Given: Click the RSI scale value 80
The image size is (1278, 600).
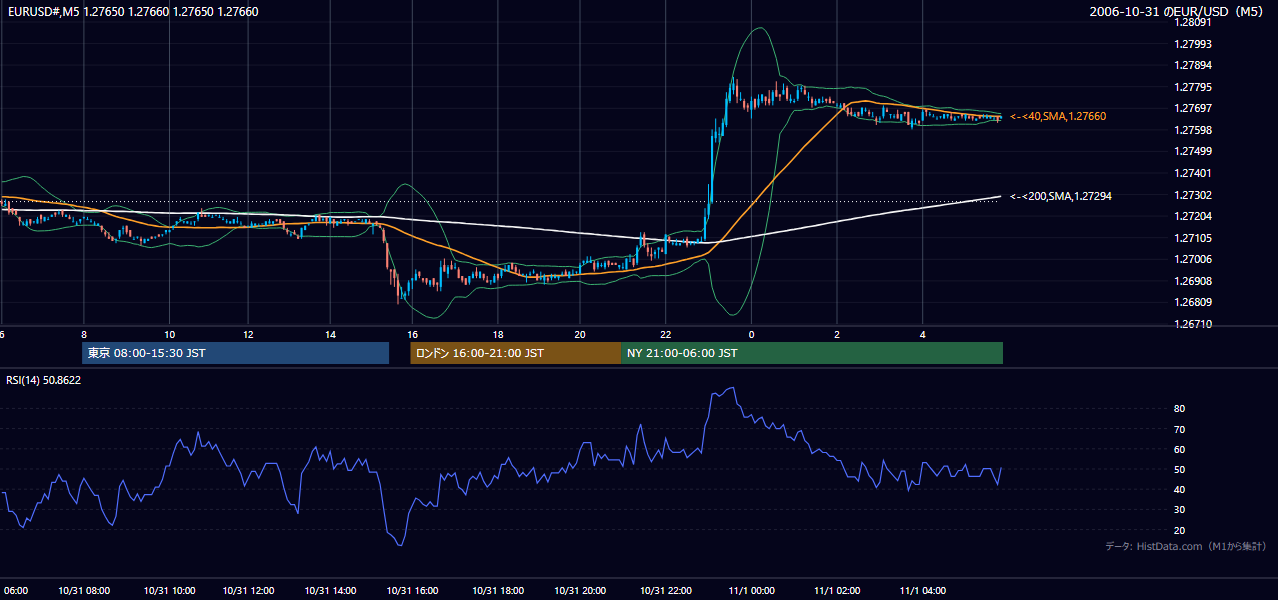Looking at the screenshot, I should point(1180,409).
